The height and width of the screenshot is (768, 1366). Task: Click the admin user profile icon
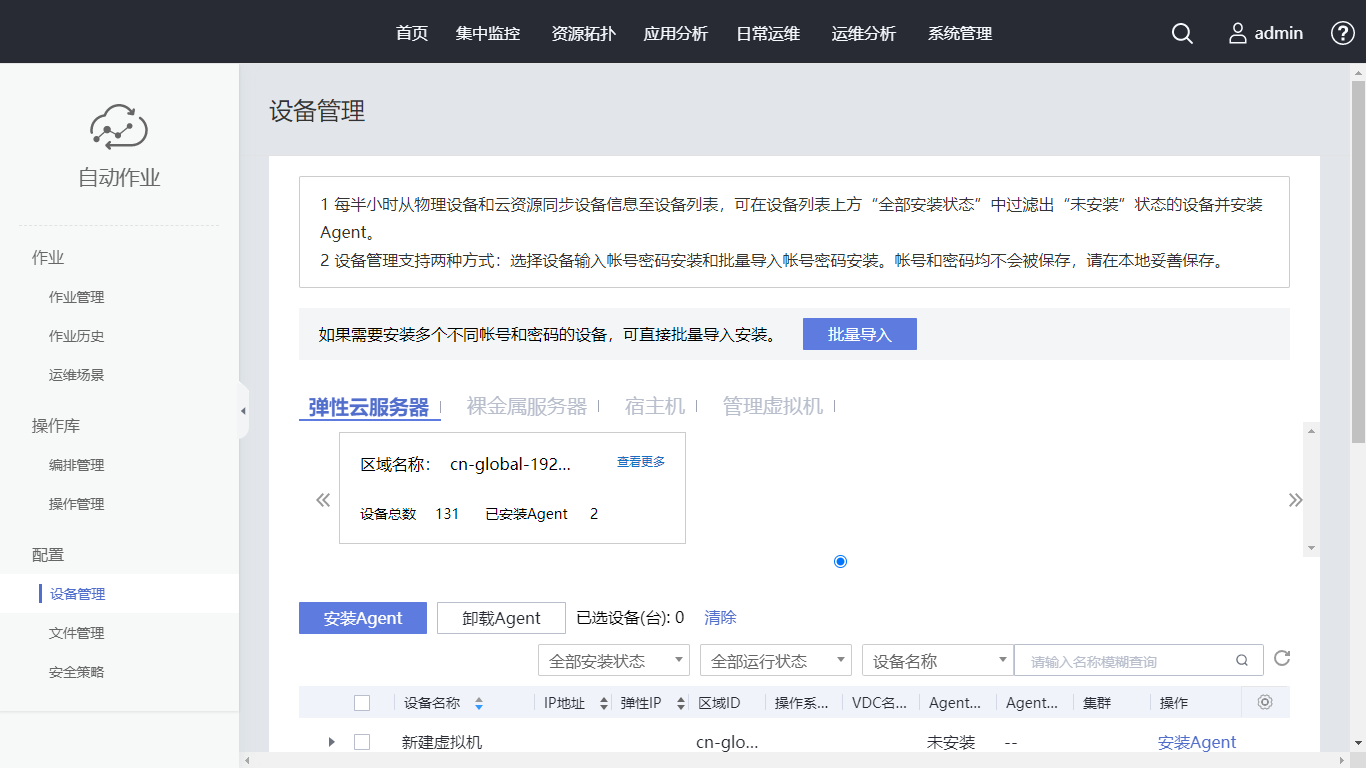pyautogui.click(x=1238, y=33)
